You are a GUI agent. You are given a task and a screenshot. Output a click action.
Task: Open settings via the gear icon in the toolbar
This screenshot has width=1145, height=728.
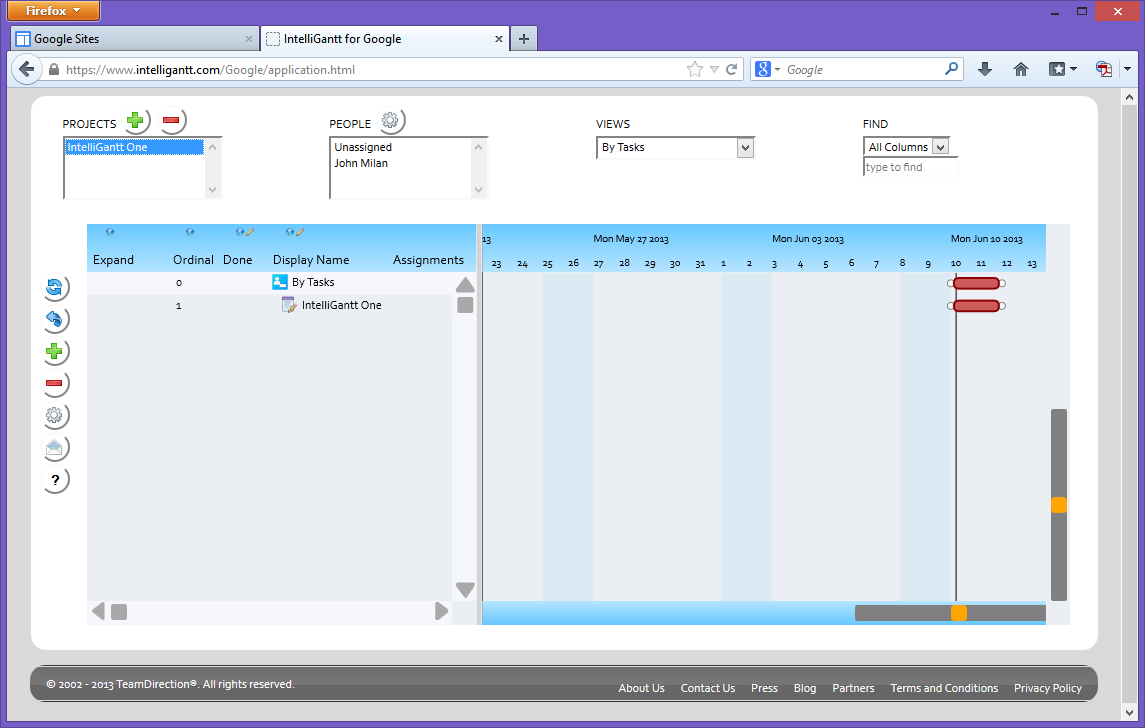pos(56,415)
